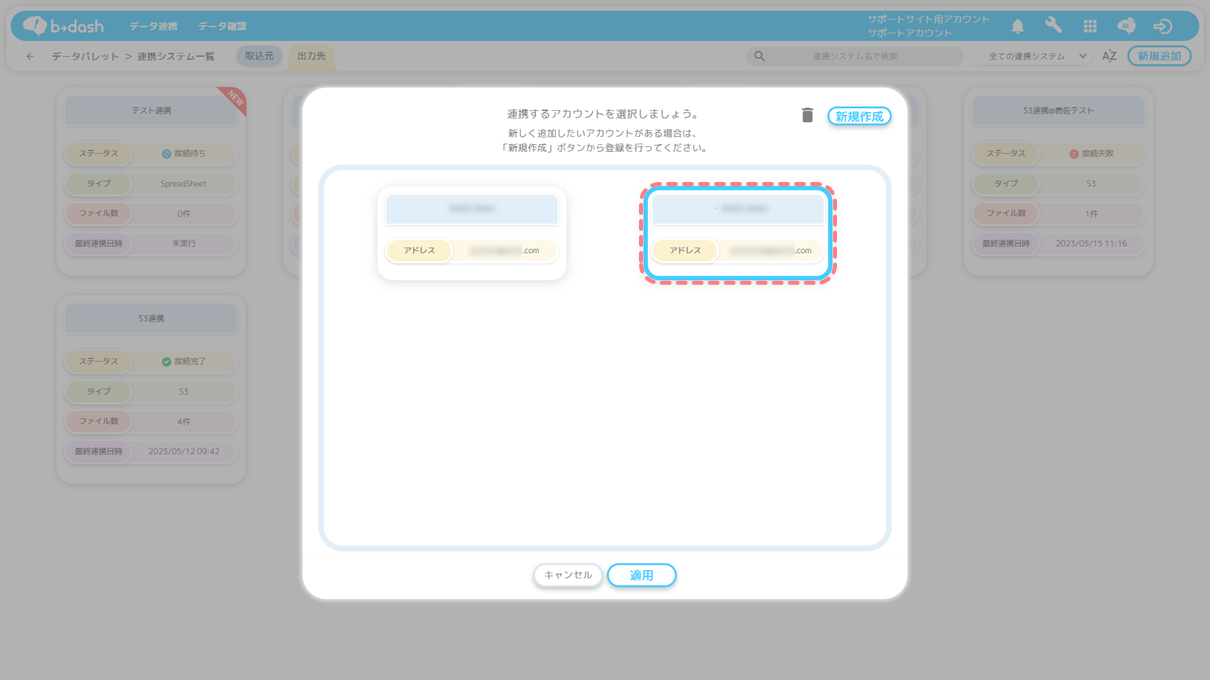Click the b→dash logo
Image resolution: width=1210 pixels, height=680 pixels.
(x=63, y=26)
